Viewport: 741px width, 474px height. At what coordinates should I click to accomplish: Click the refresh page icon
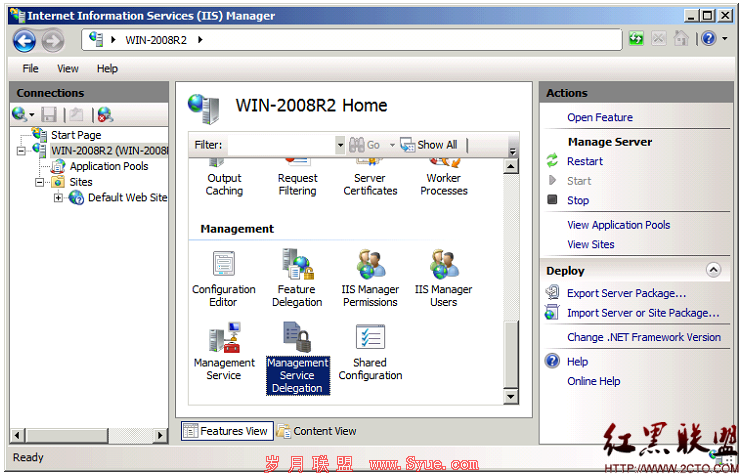tap(636, 38)
